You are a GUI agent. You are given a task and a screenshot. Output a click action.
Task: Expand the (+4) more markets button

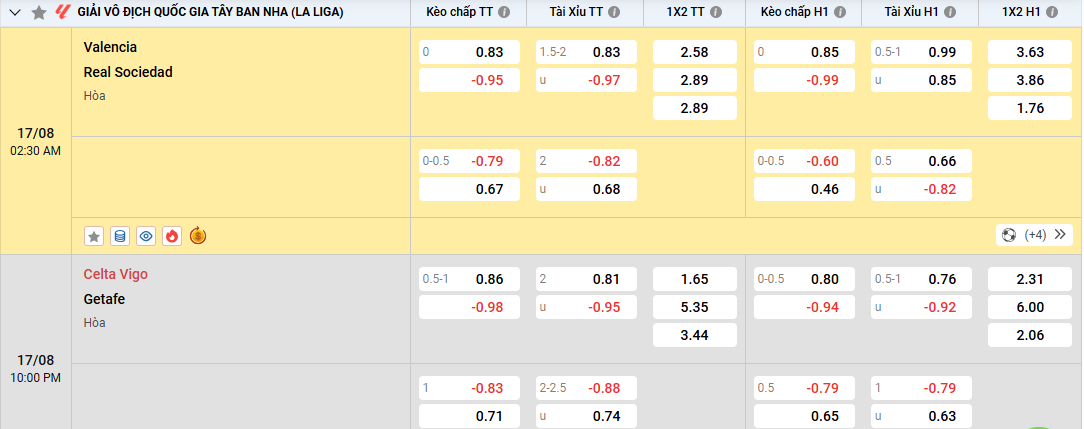click(1035, 235)
